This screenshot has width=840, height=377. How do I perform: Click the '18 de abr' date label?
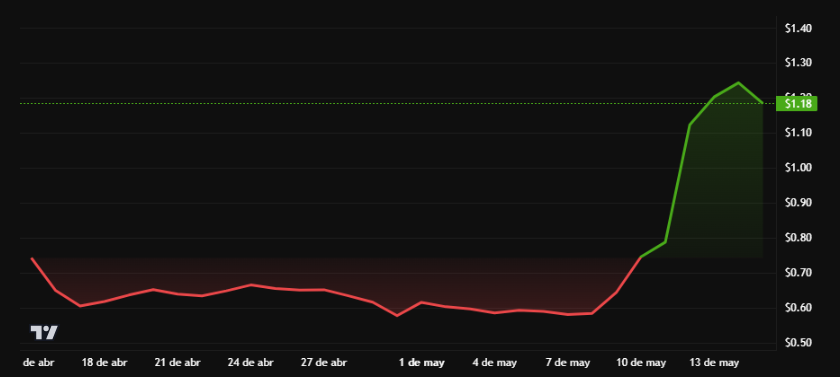tap(104, 363)
